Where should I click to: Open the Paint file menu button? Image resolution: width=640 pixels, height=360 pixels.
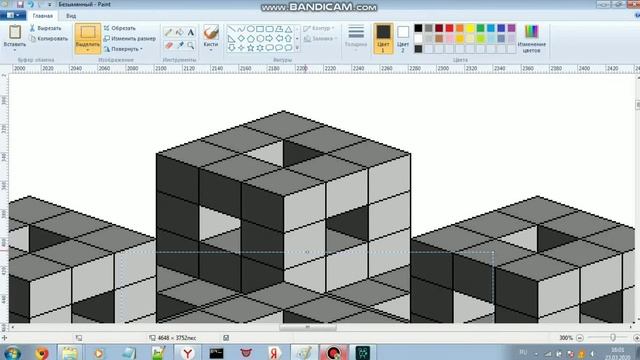click(x=13, y=16)
